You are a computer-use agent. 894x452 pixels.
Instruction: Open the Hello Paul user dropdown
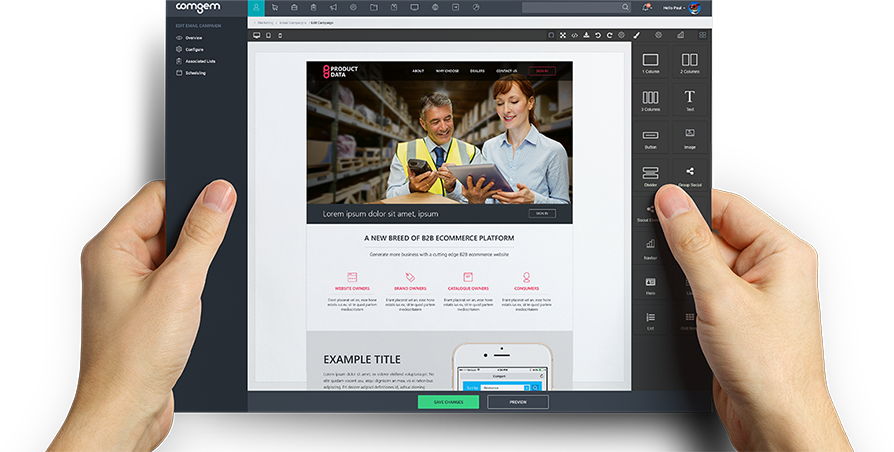coord(674,8)
